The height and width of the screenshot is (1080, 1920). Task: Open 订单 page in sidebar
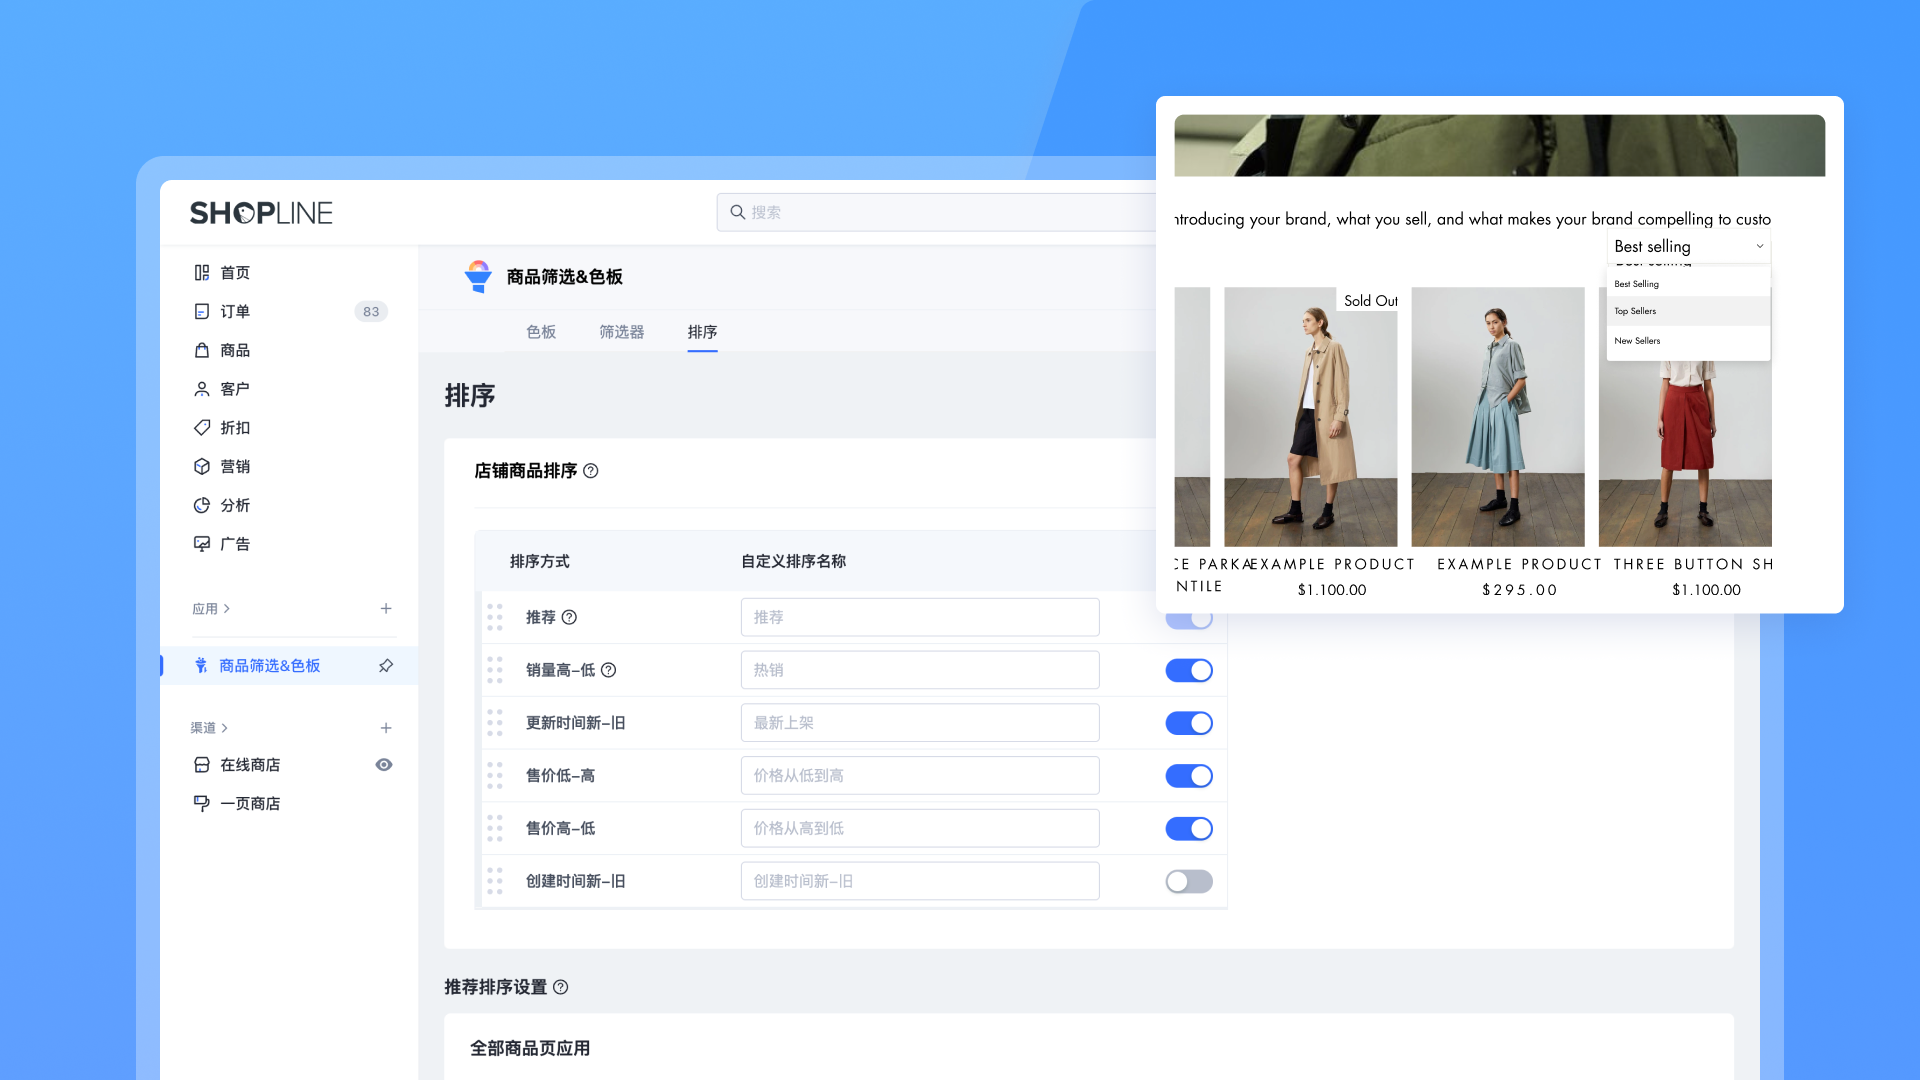tap(235, 312)
